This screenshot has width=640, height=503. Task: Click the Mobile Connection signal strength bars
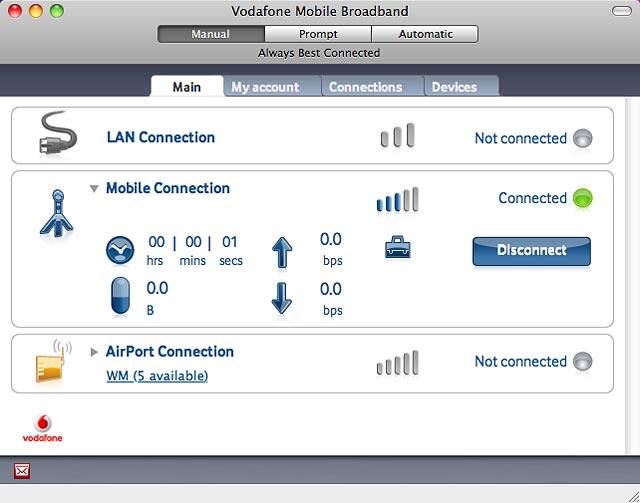398,199
